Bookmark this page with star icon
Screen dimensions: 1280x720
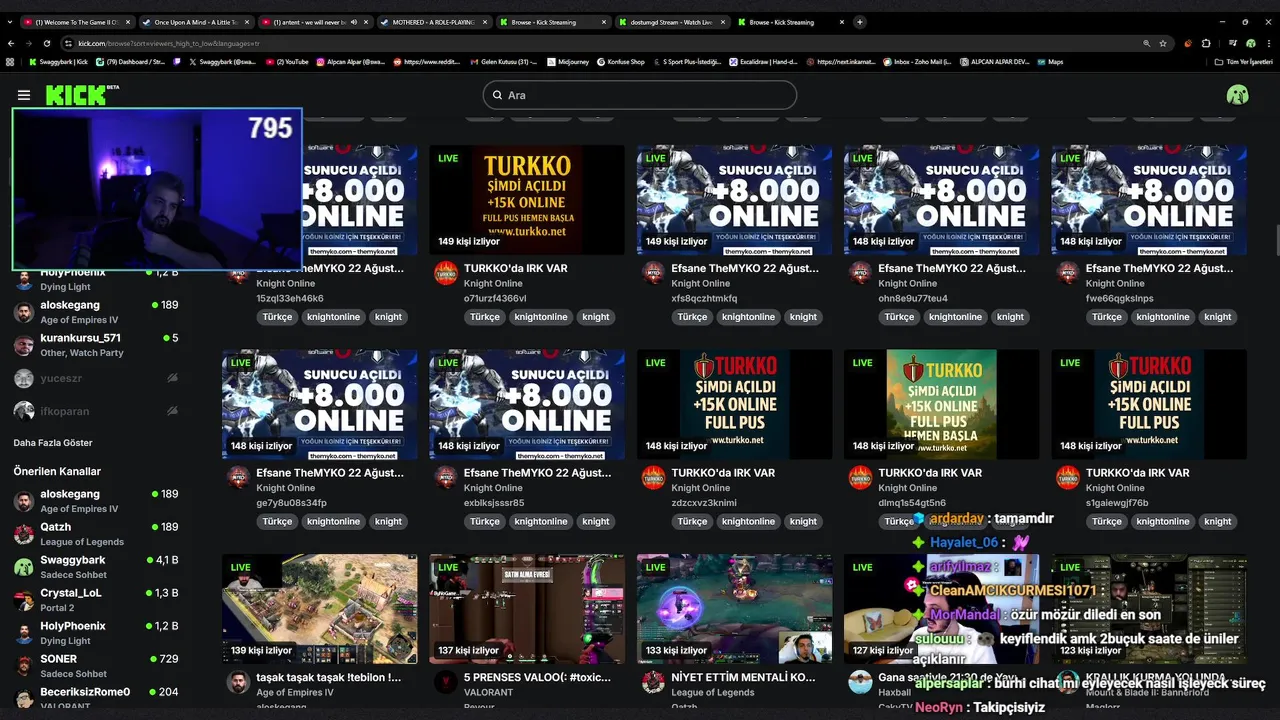1163,43
